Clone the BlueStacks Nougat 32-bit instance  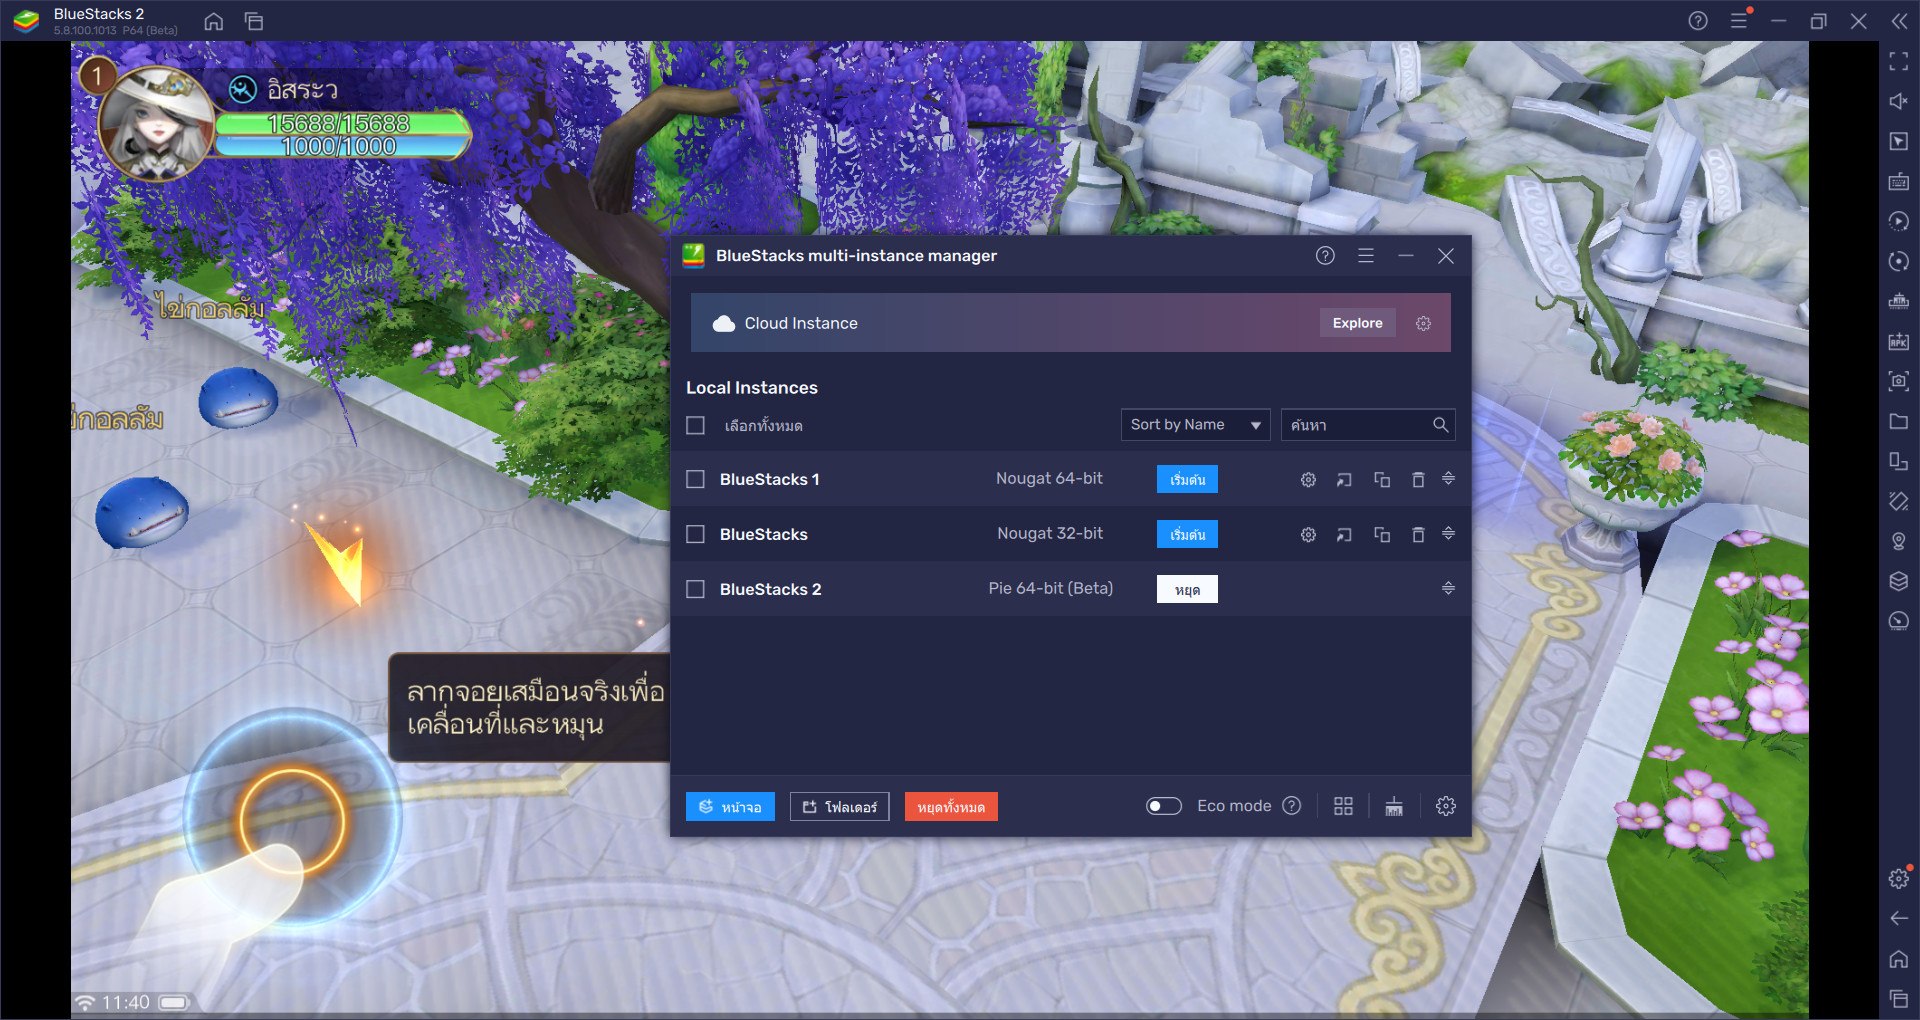(1382, 535)
